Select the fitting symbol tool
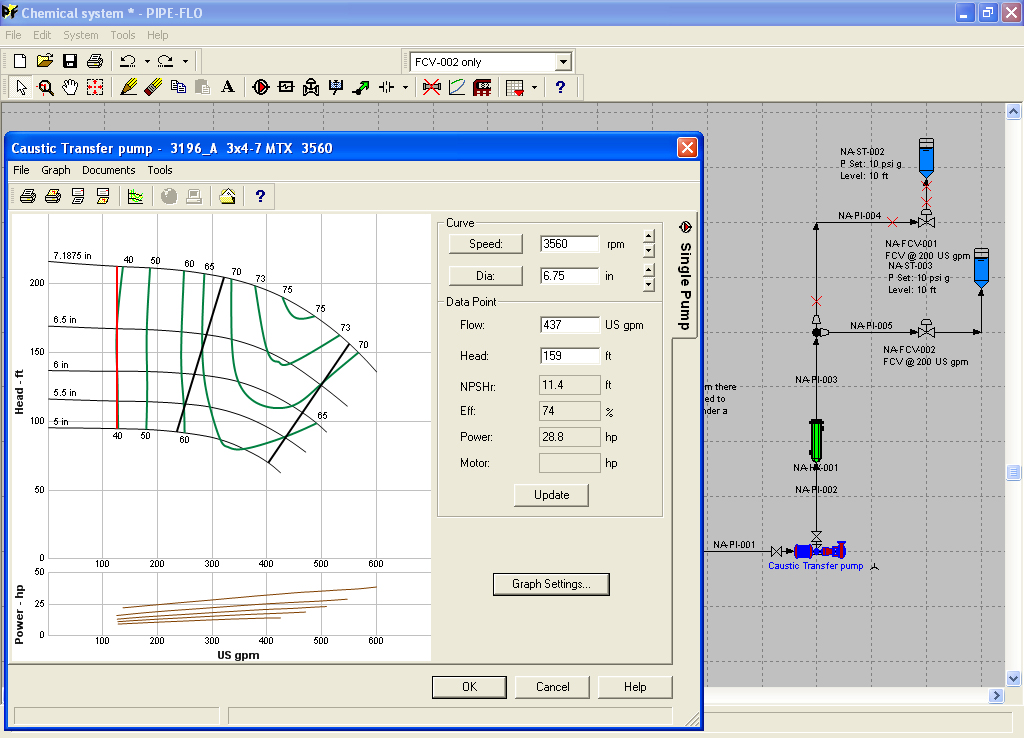 pyautogui.click(x=387, y=87)
